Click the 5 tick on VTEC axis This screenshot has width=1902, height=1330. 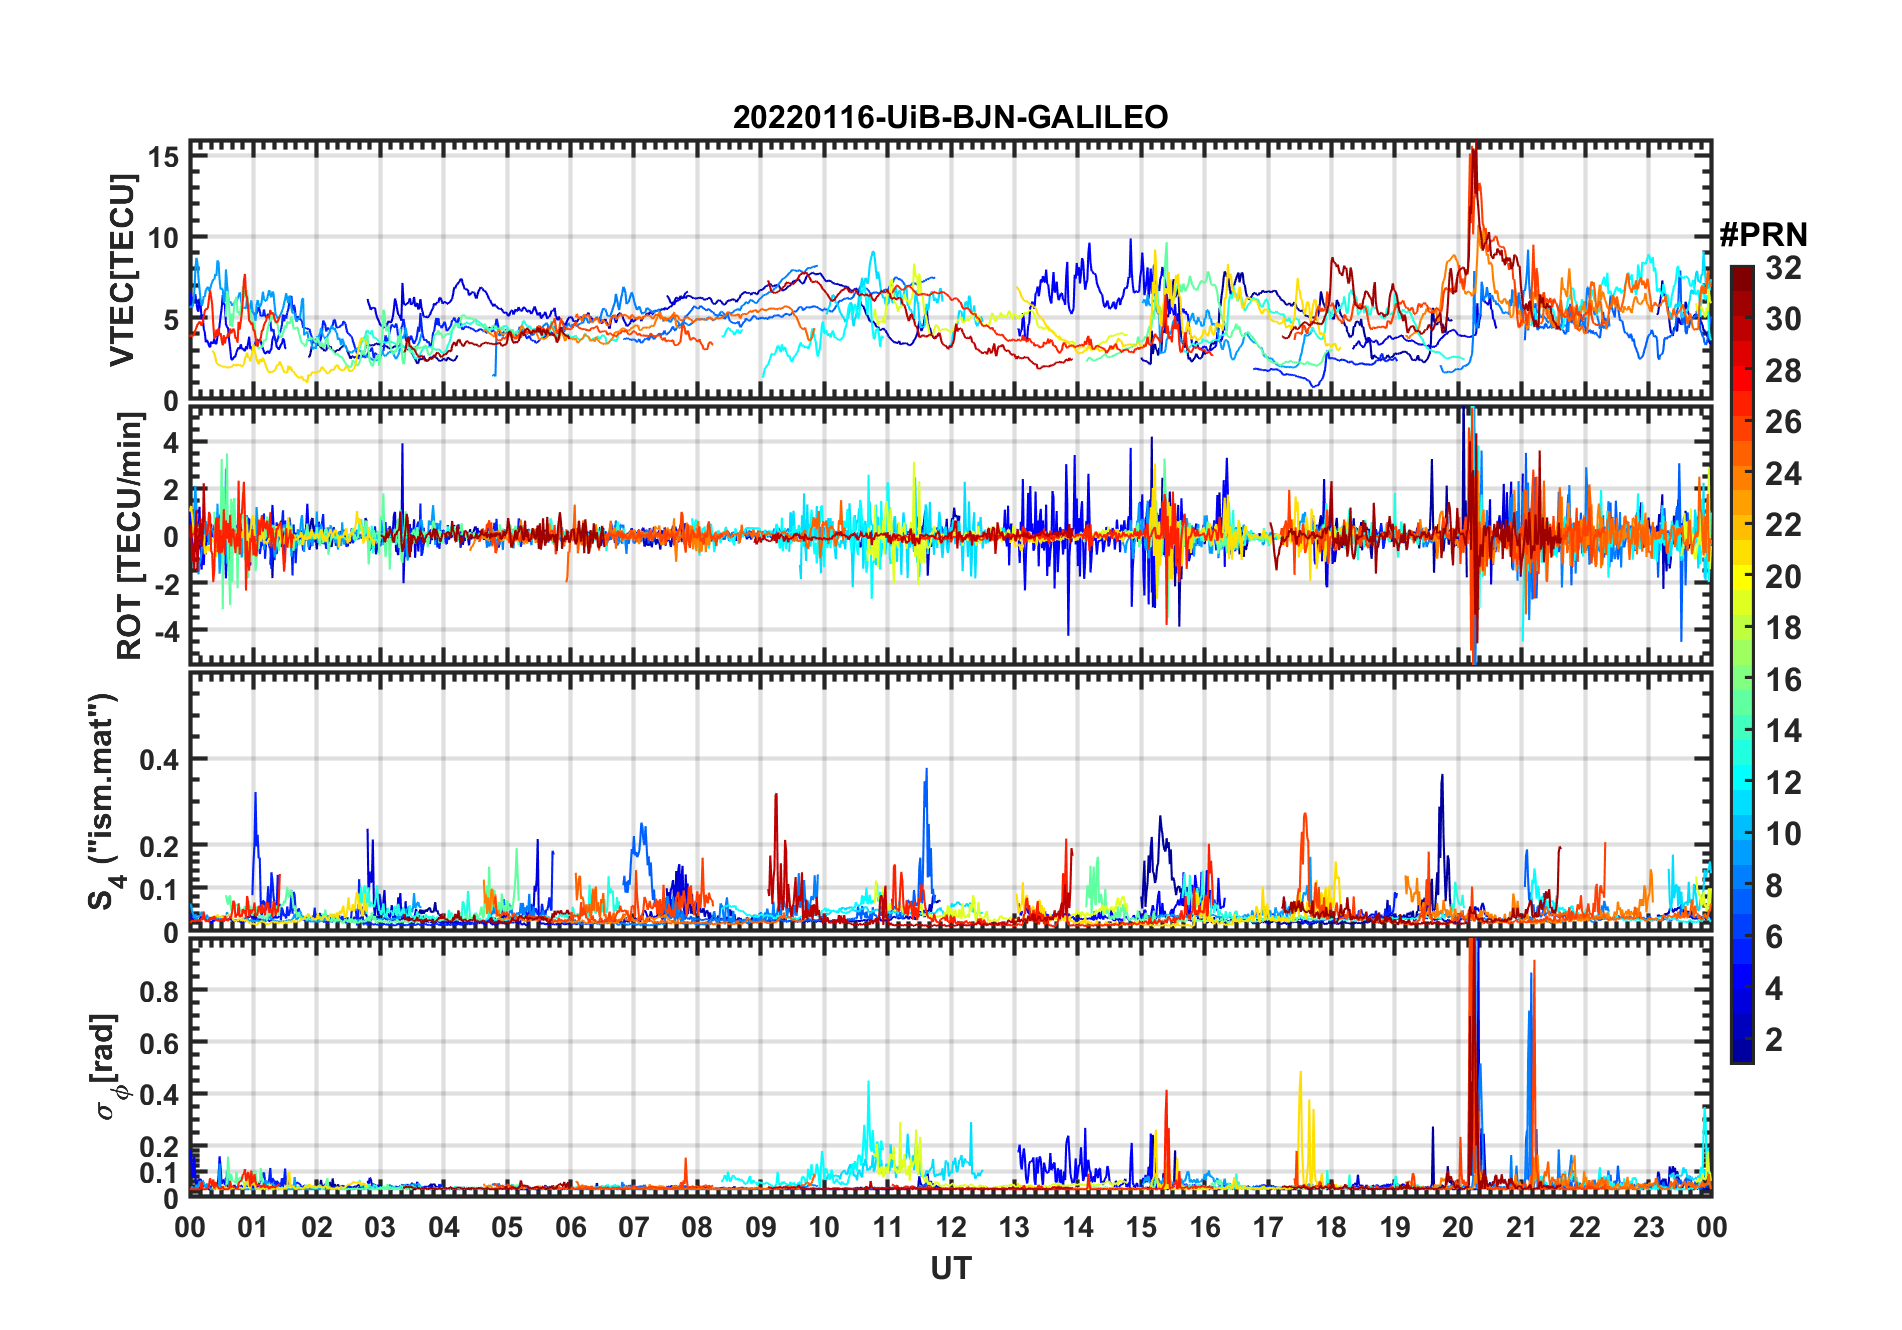[172, 320]
